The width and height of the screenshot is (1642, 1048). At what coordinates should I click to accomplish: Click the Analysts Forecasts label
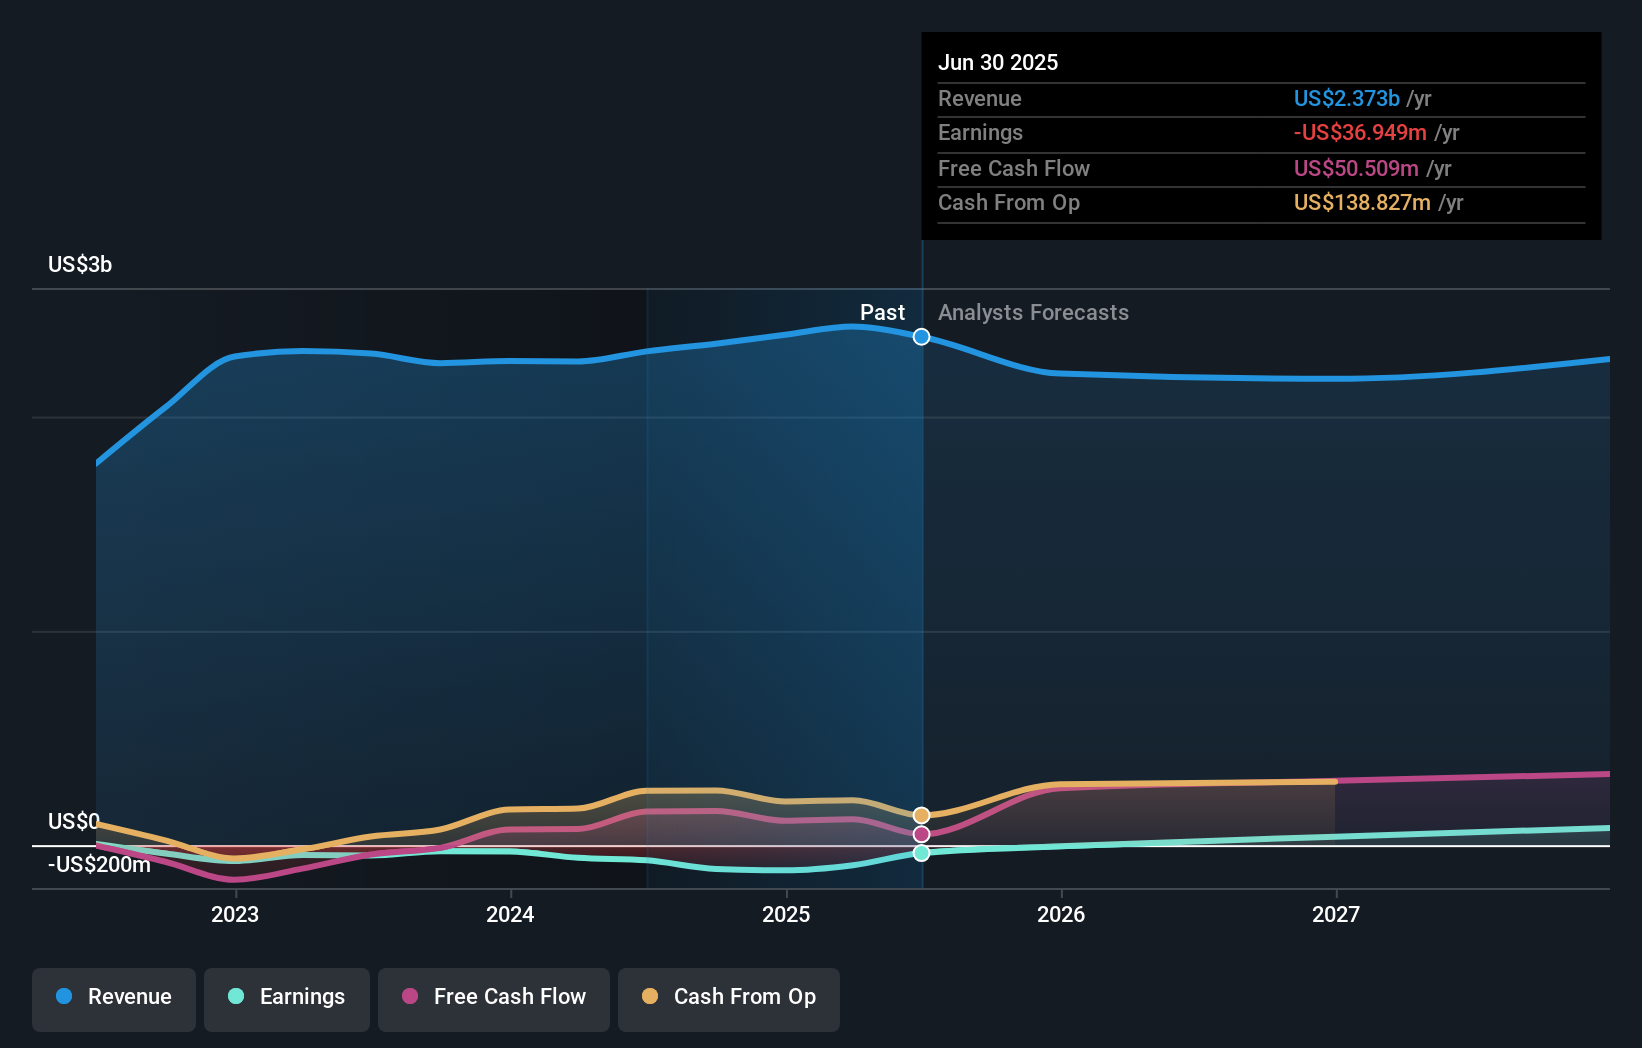pos(1033,313)
